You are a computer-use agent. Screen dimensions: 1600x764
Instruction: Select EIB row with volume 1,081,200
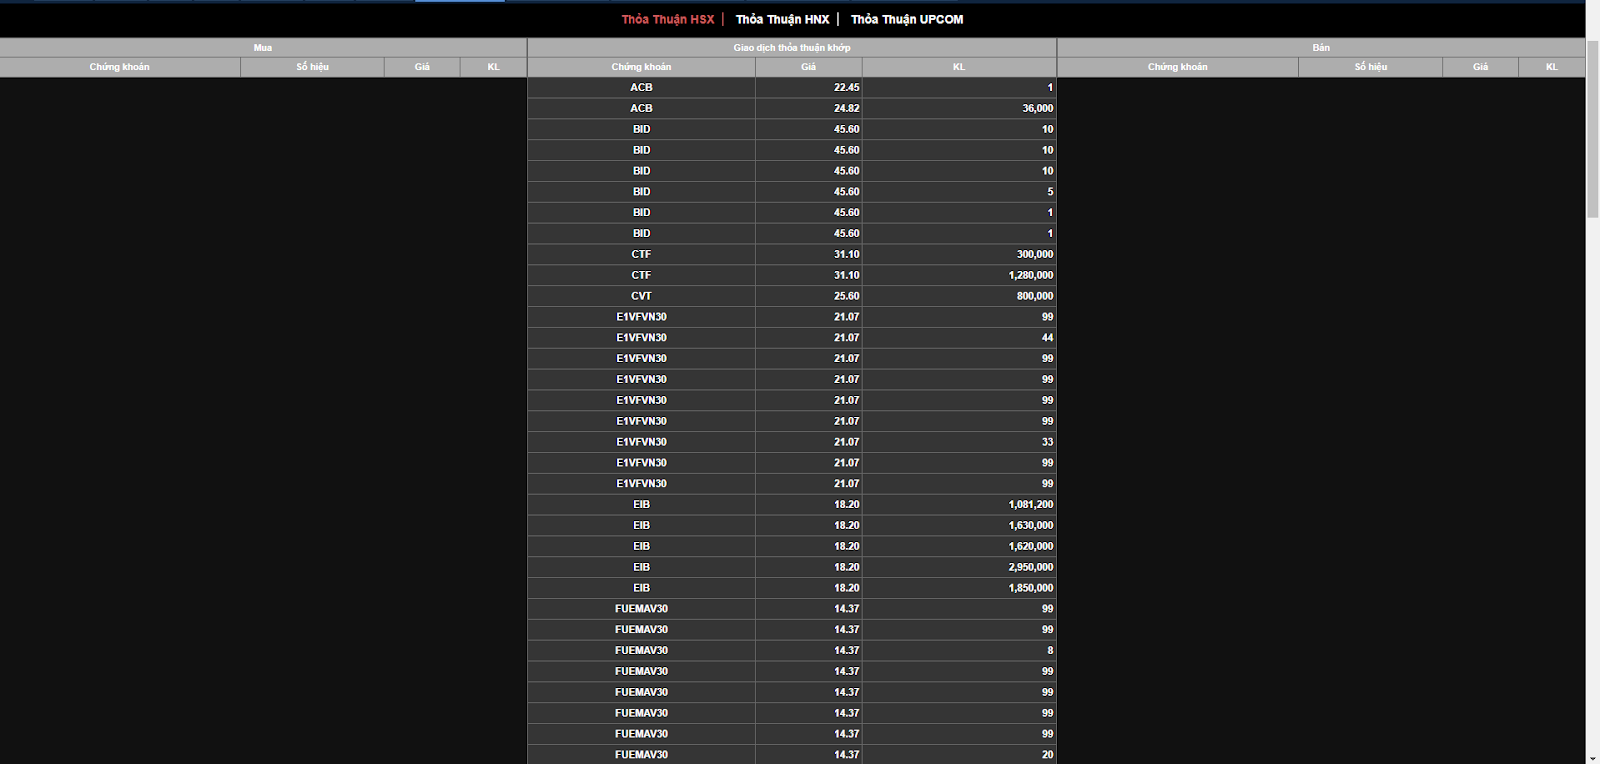coord(792,505)
